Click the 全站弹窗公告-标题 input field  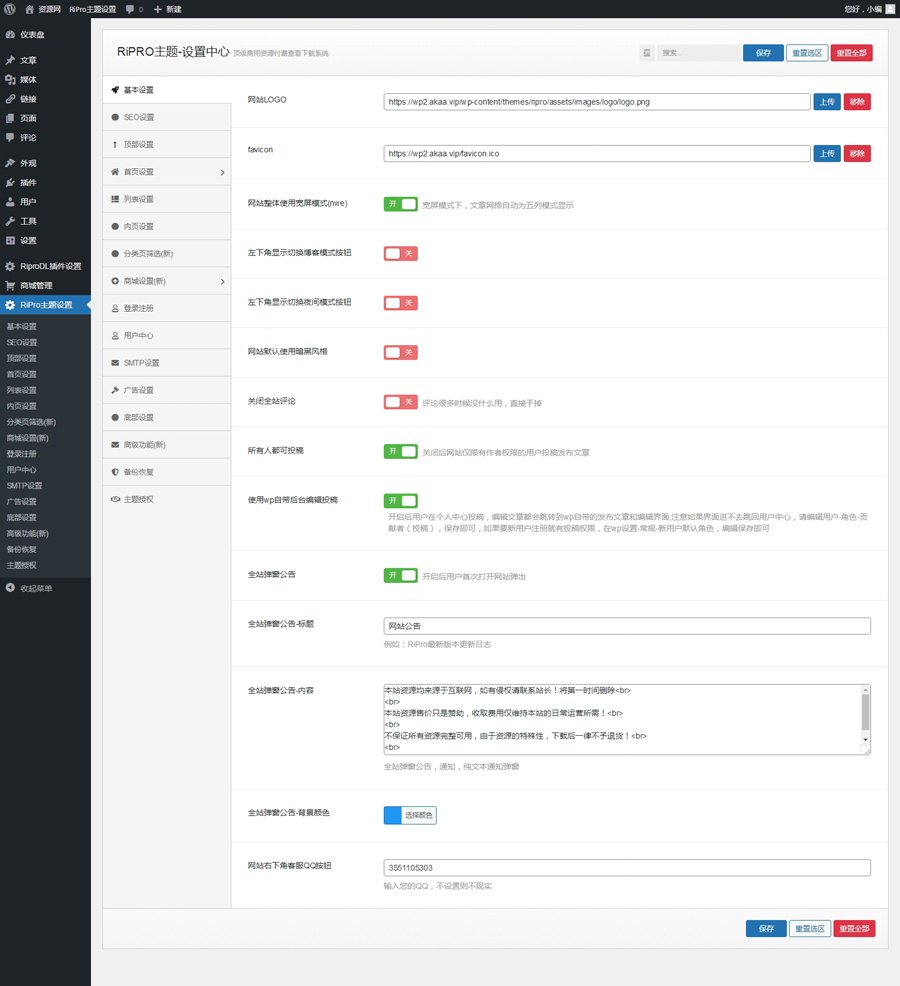point(626,626)
